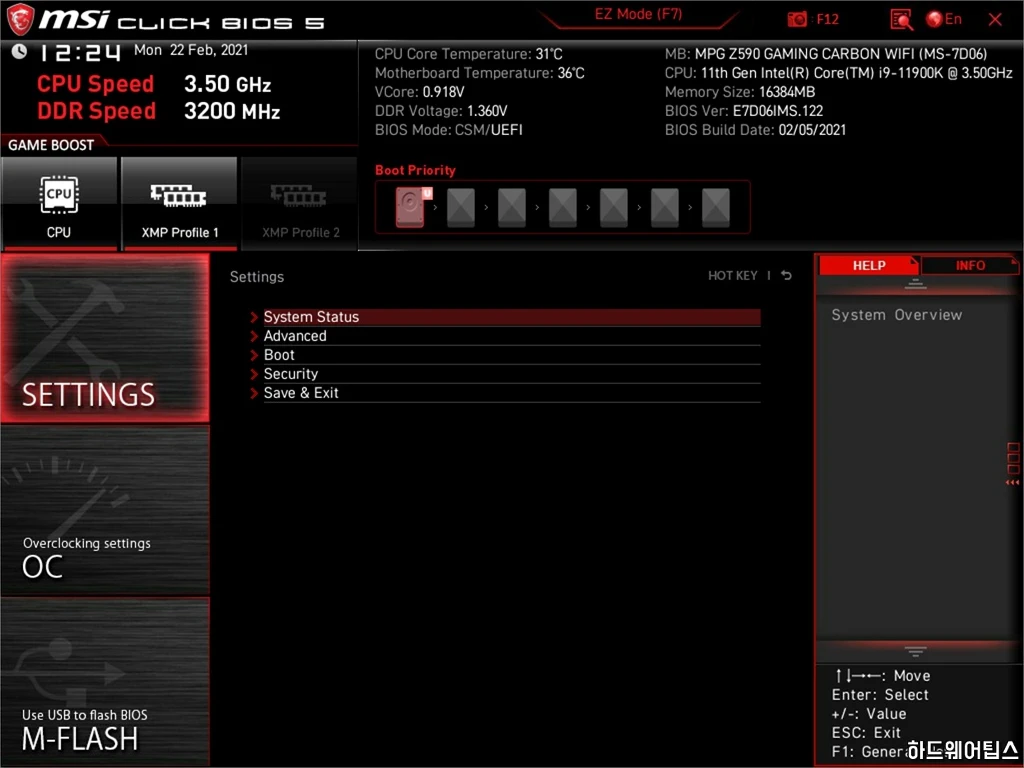
Task: Open the OC overclocking settings tile
Action: click(105, 510)
